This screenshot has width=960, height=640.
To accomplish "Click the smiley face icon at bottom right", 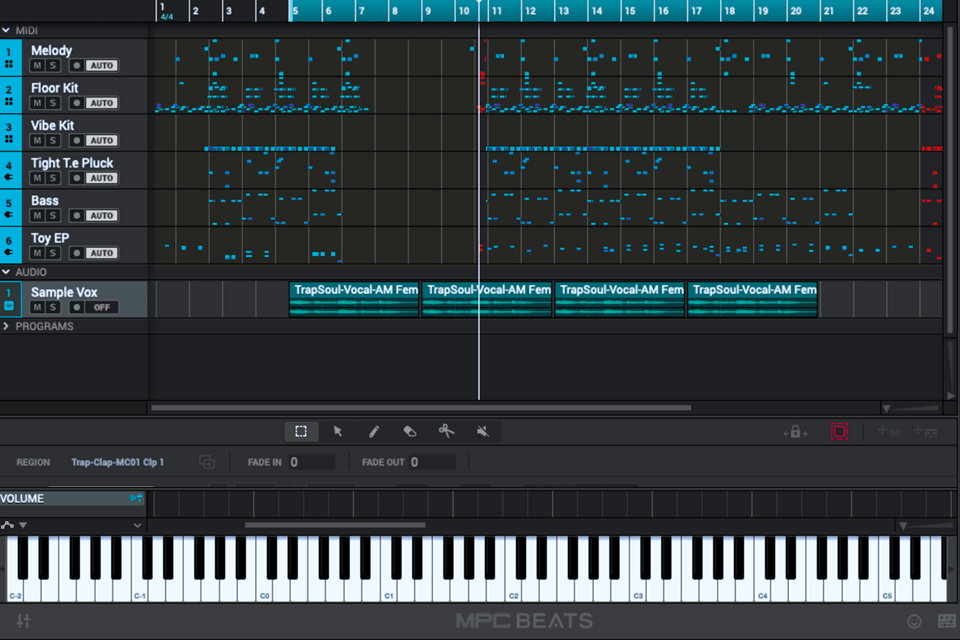I will [914, 621].
